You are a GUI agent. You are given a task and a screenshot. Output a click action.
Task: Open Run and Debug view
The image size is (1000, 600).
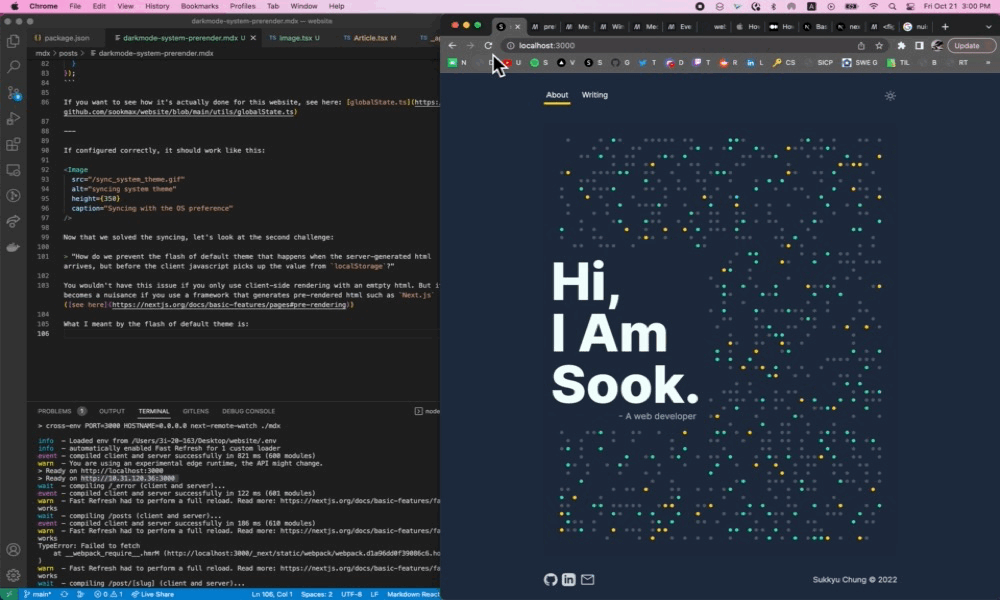pos(13,119)
